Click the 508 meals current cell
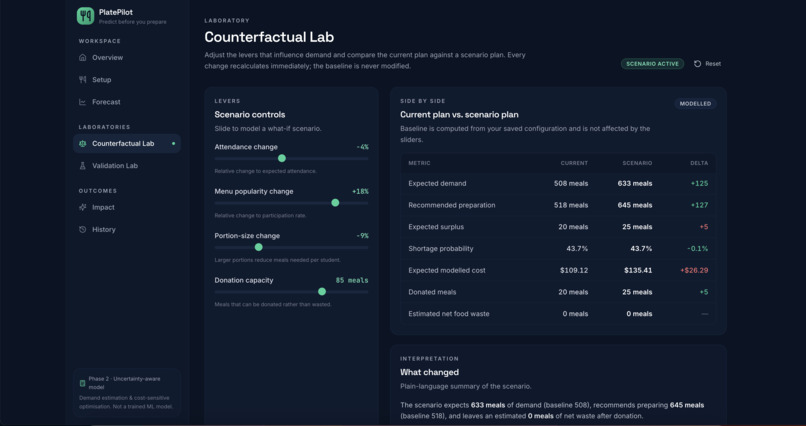Screen dimensions: 806x426 (571, 183)
